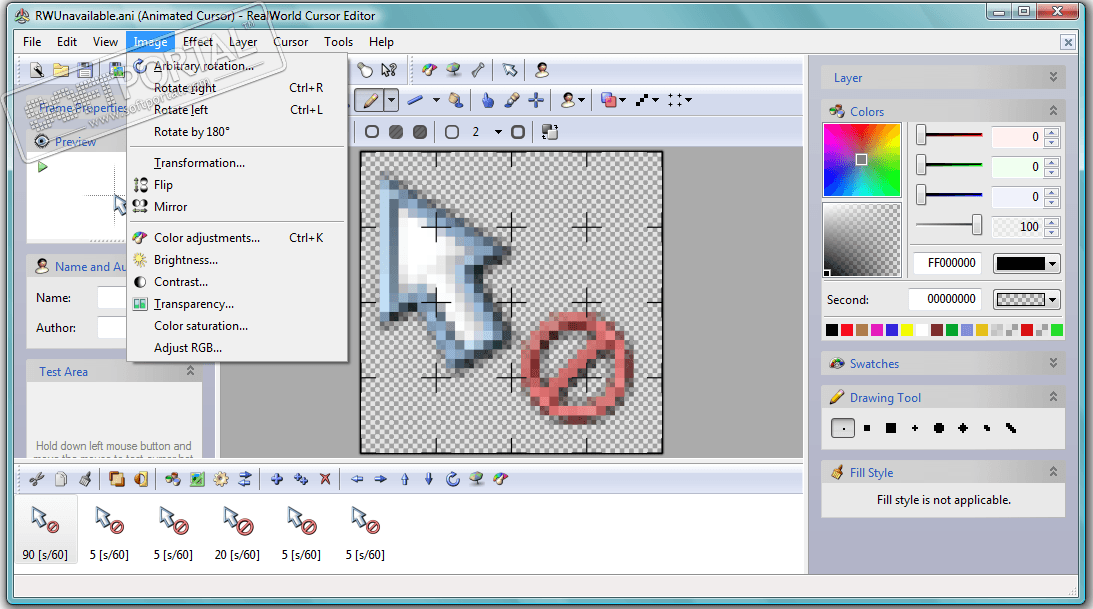Click the rotate arrow icon in frame toolbar
This screenshot has width=1093, height=609.
453,479
